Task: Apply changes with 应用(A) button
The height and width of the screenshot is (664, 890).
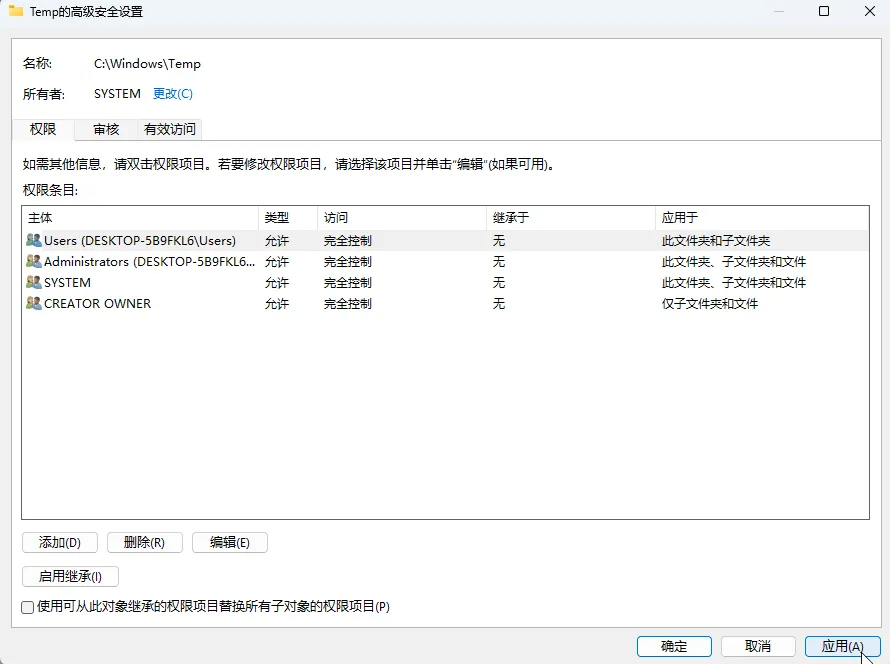Action: (842, 647)
